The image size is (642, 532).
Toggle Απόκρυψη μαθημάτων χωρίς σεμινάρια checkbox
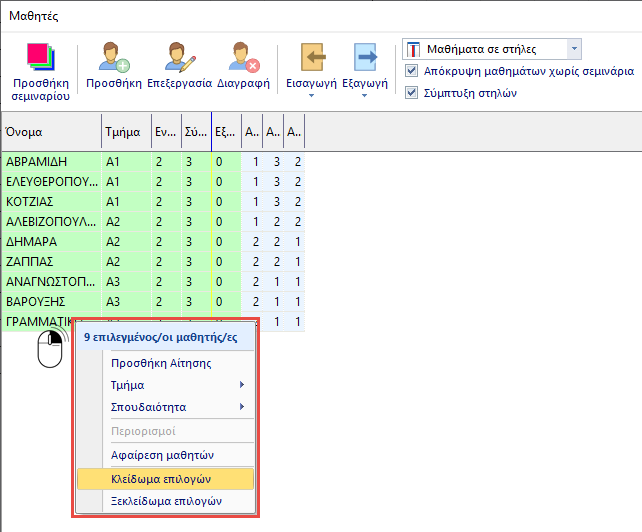click(x=413, y=72)
